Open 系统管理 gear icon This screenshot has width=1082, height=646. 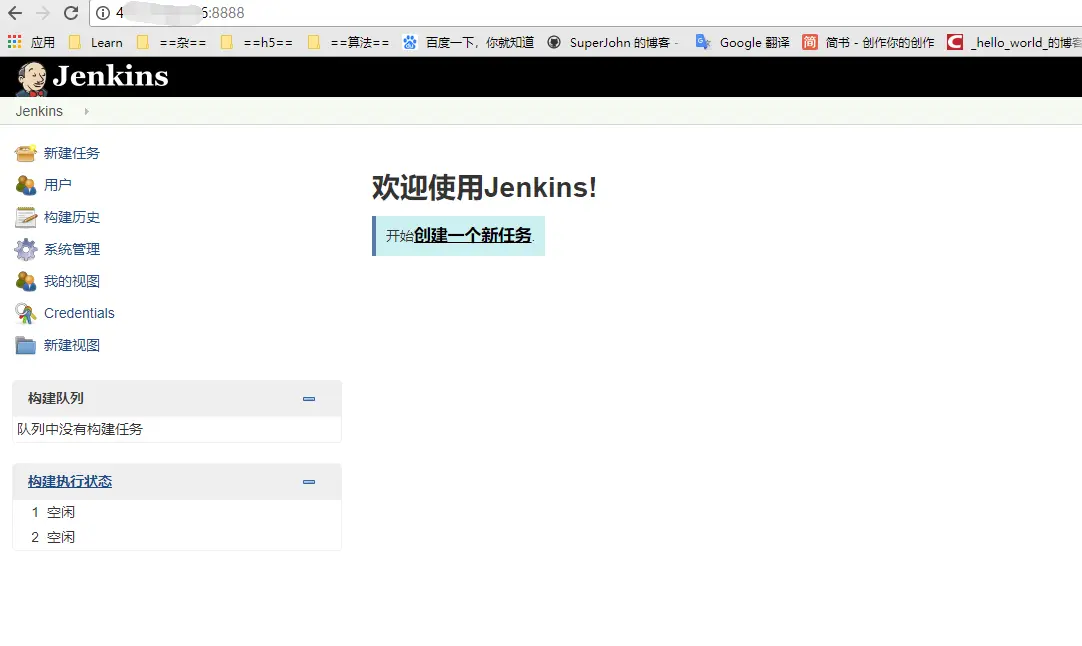click(26, 249)
